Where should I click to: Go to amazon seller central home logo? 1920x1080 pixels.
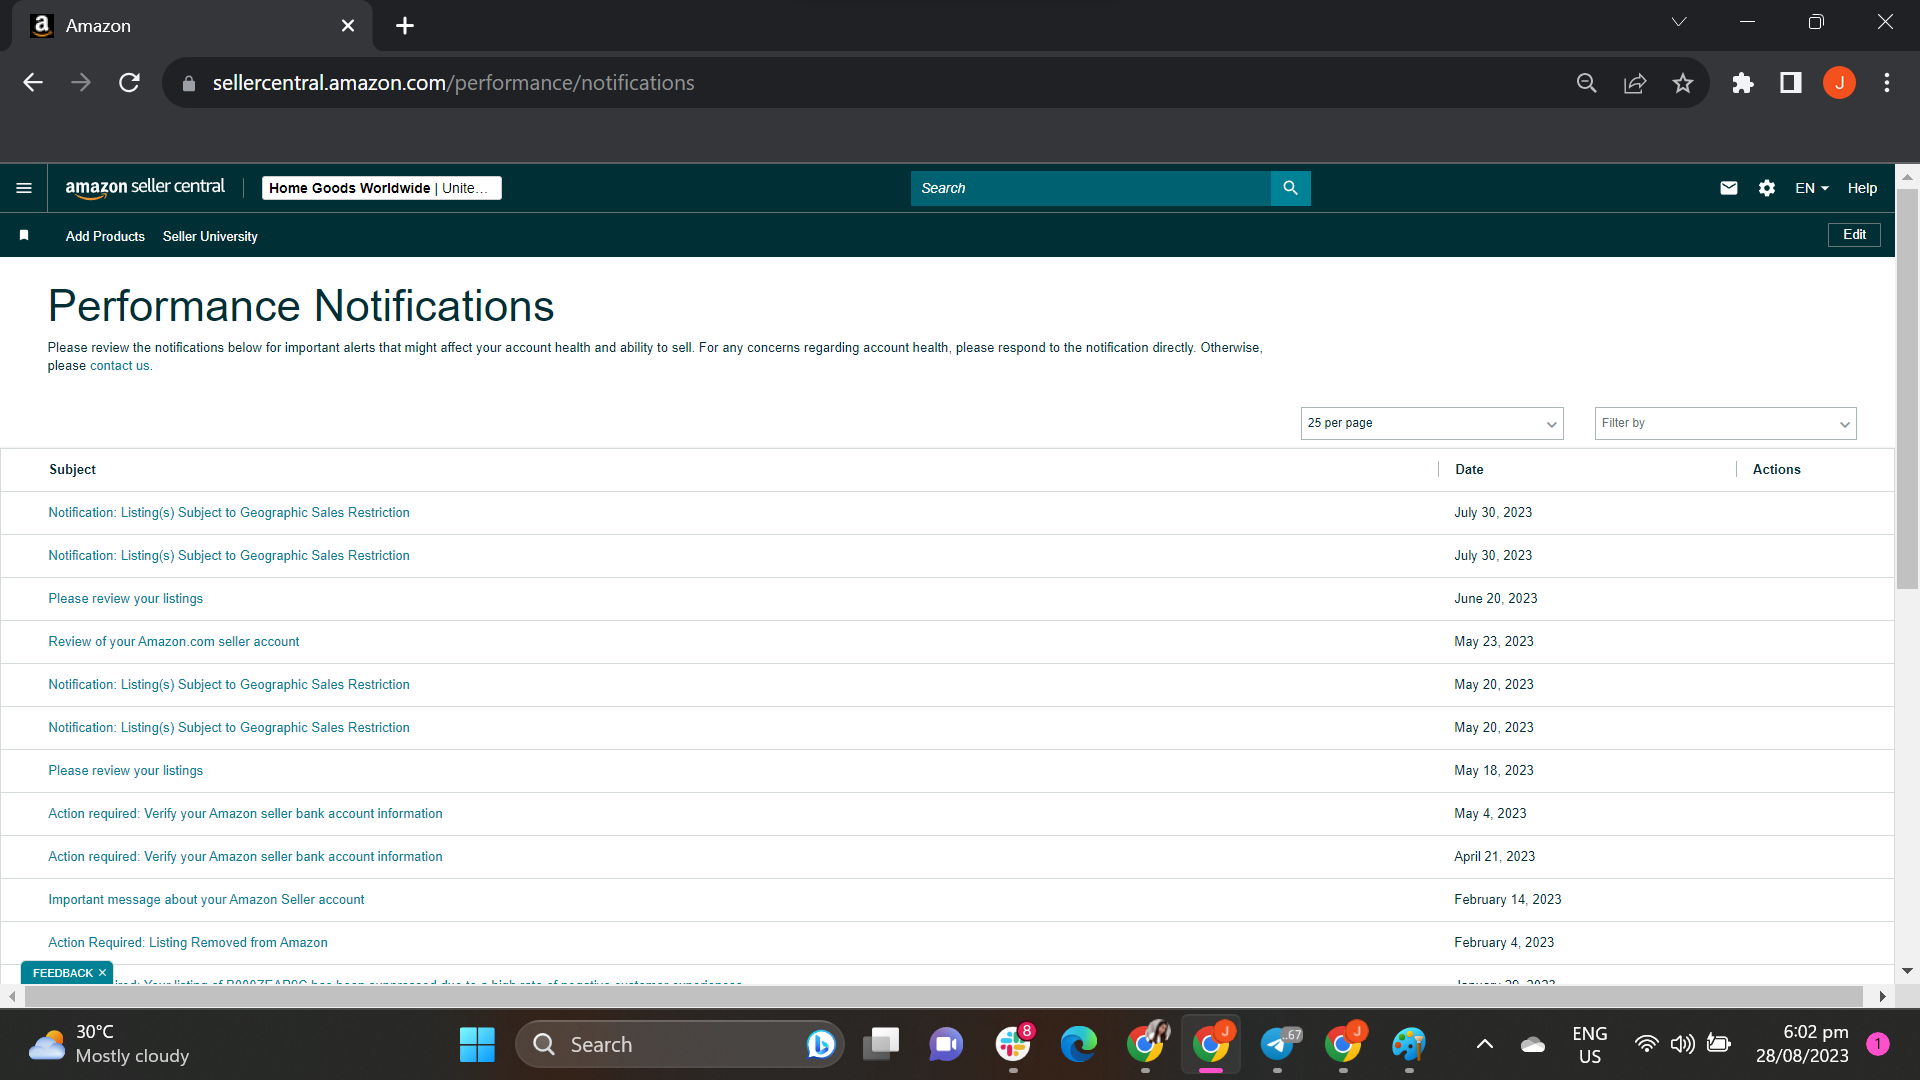click(x=145, y=188)
